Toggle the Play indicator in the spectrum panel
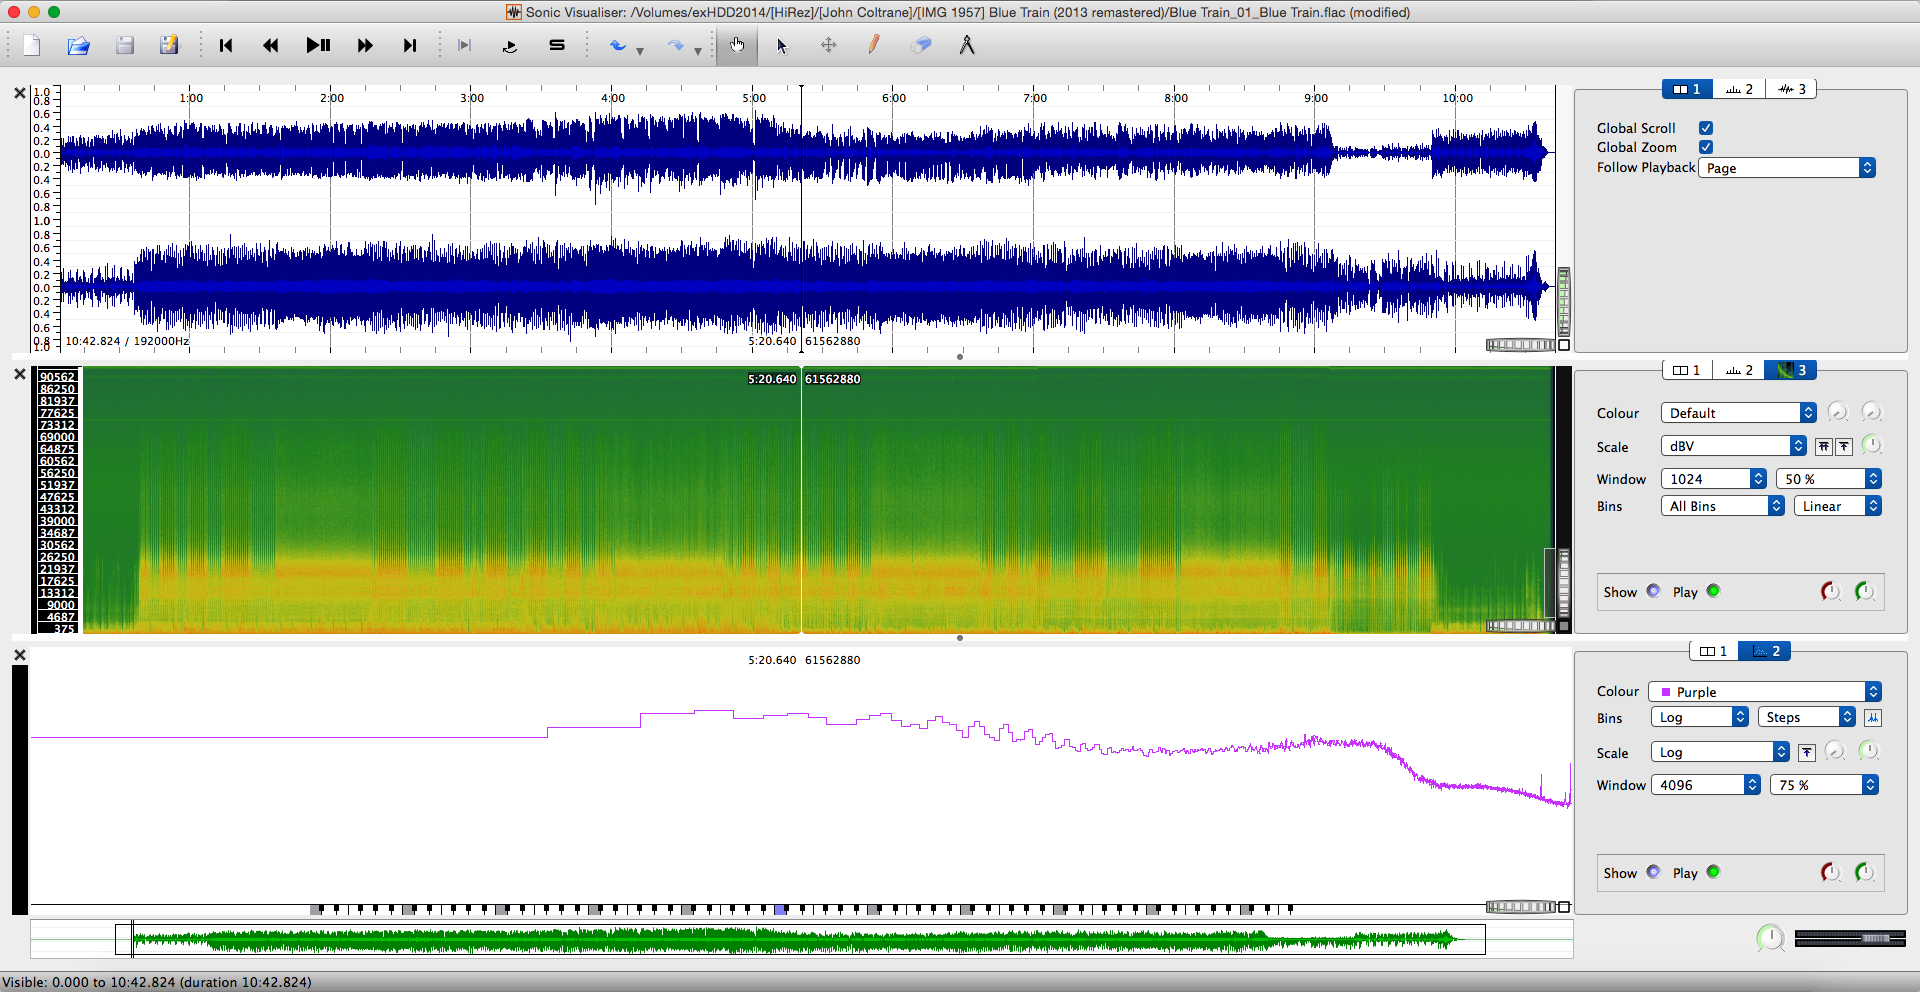1920x992 pixels. tap(1713, 872)
